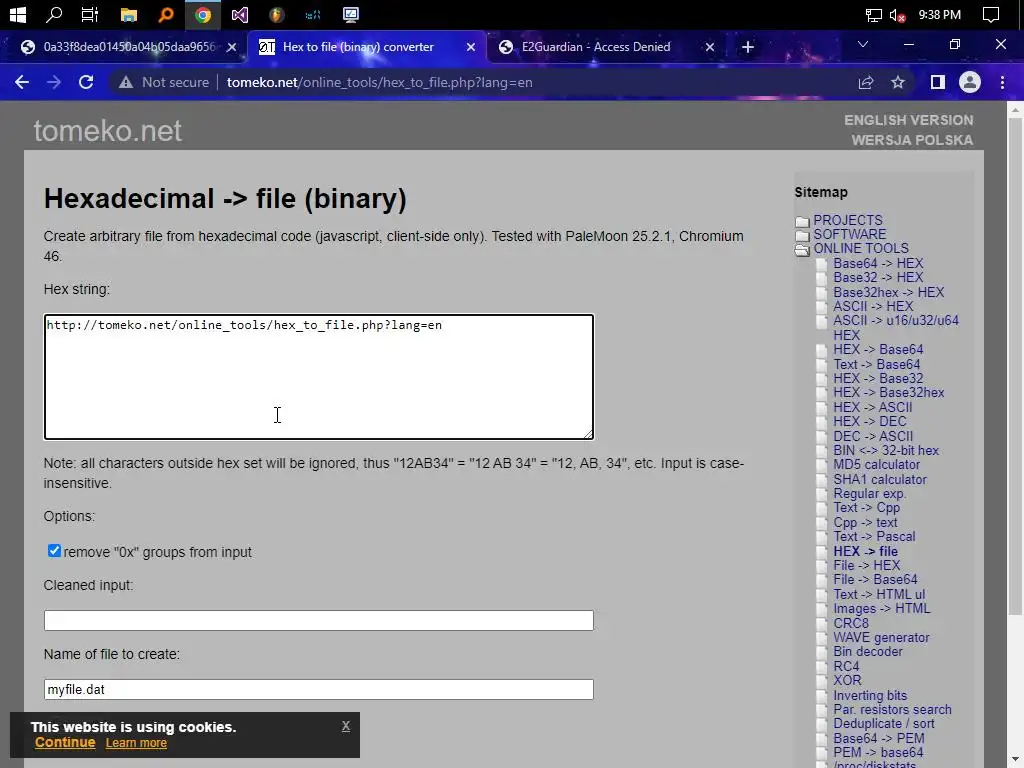
Task: Click the muted volume tray icon
Action: [x=898, y=14]
